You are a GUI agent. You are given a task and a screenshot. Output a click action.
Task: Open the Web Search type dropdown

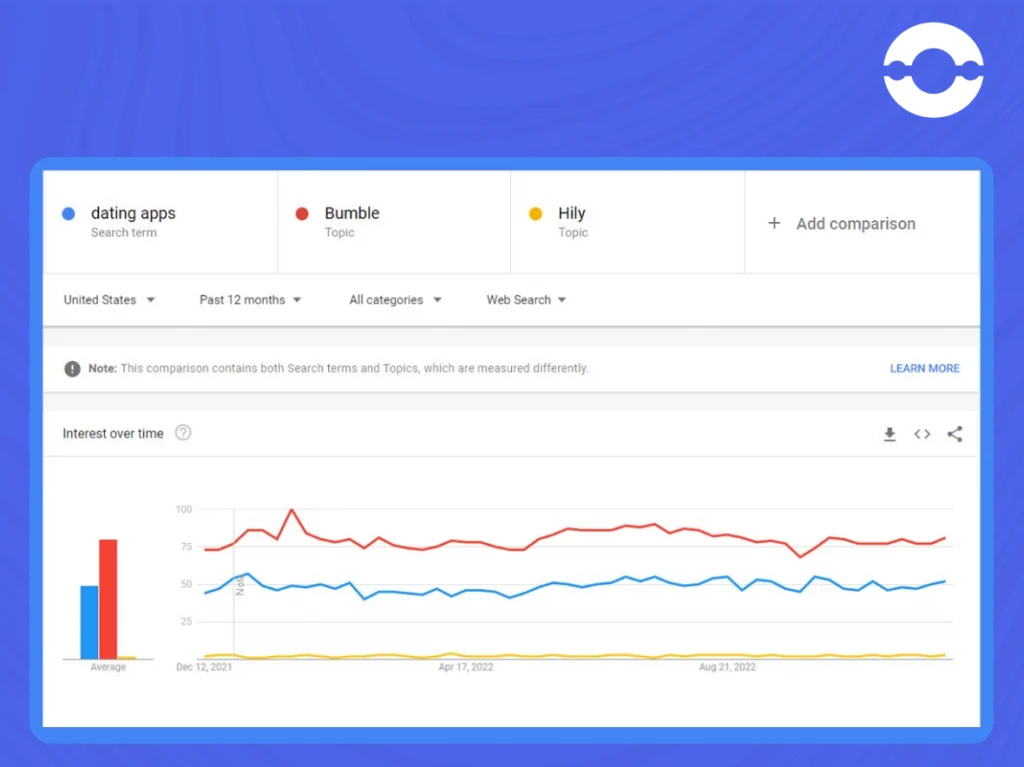click(x=526, y=300)
